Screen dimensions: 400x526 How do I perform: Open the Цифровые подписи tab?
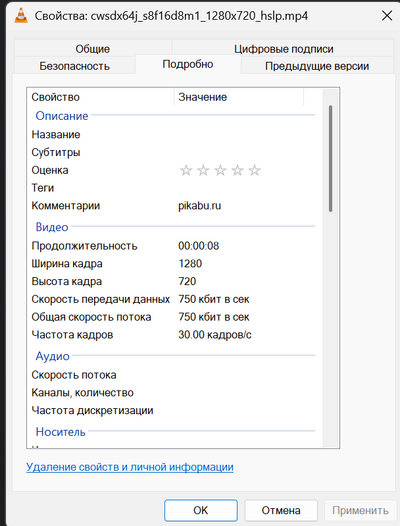pyautogui.click(x=284, y=49)
